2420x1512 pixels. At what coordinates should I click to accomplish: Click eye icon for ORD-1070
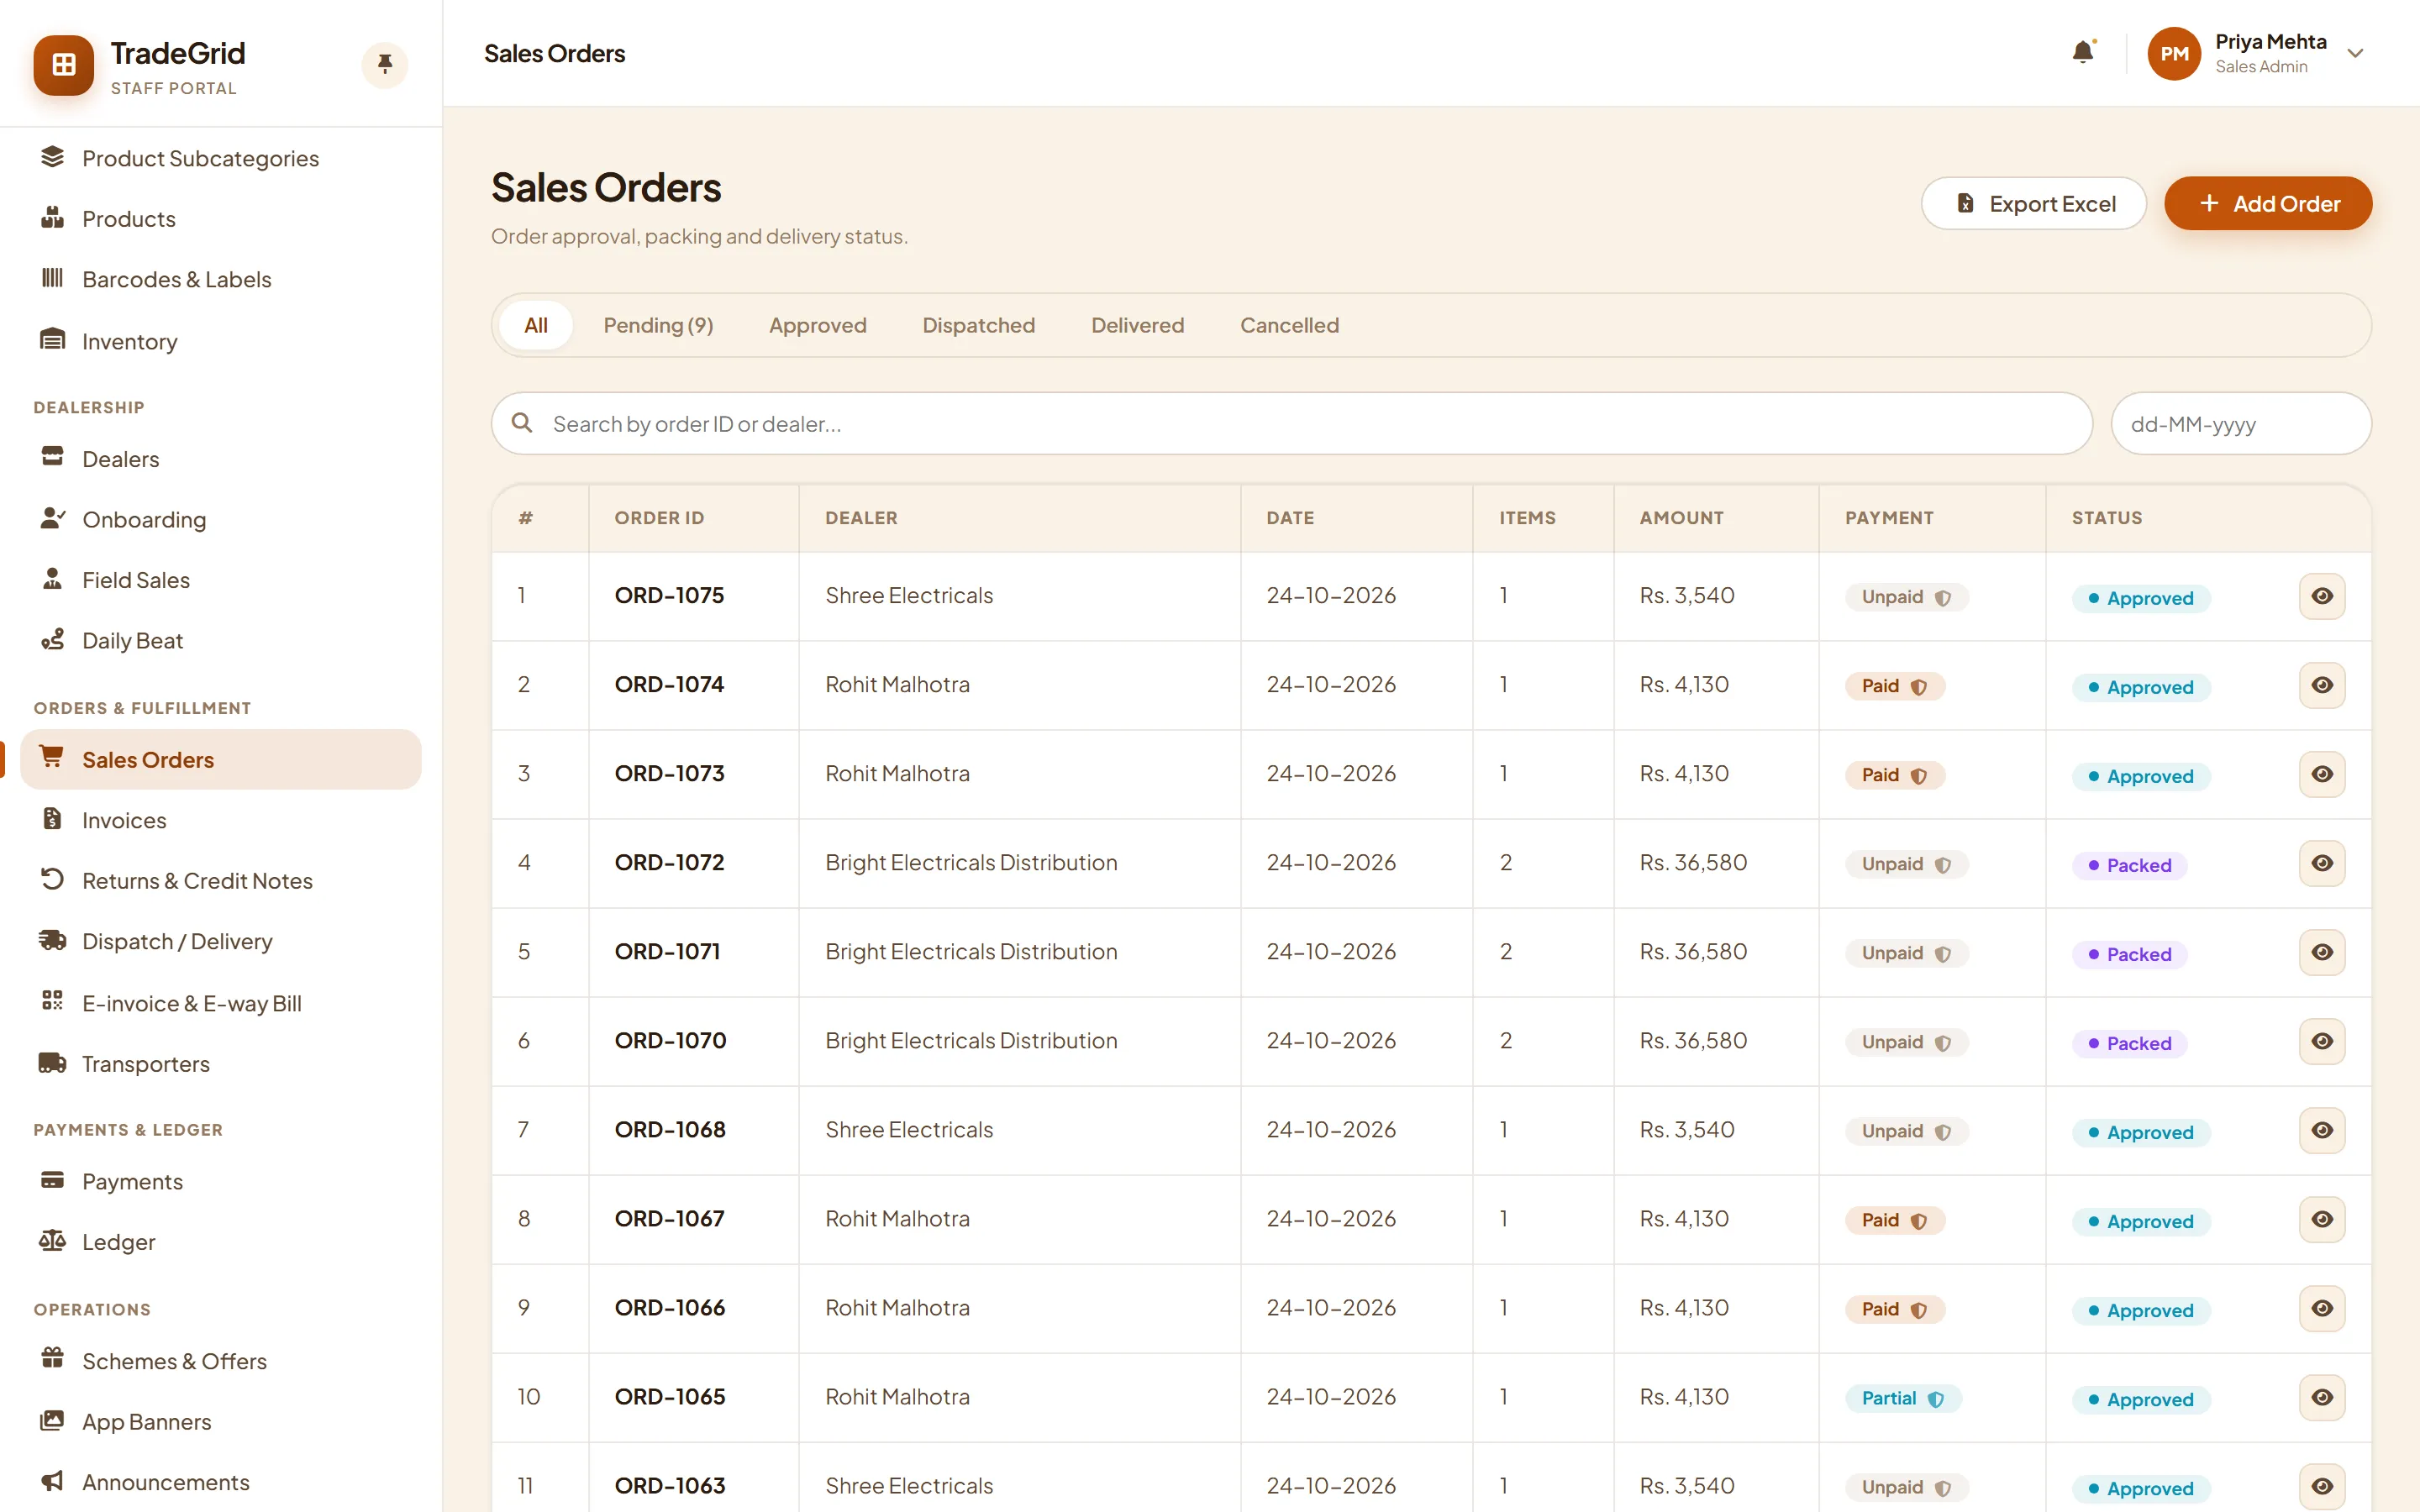[x=2322, y=1041]
